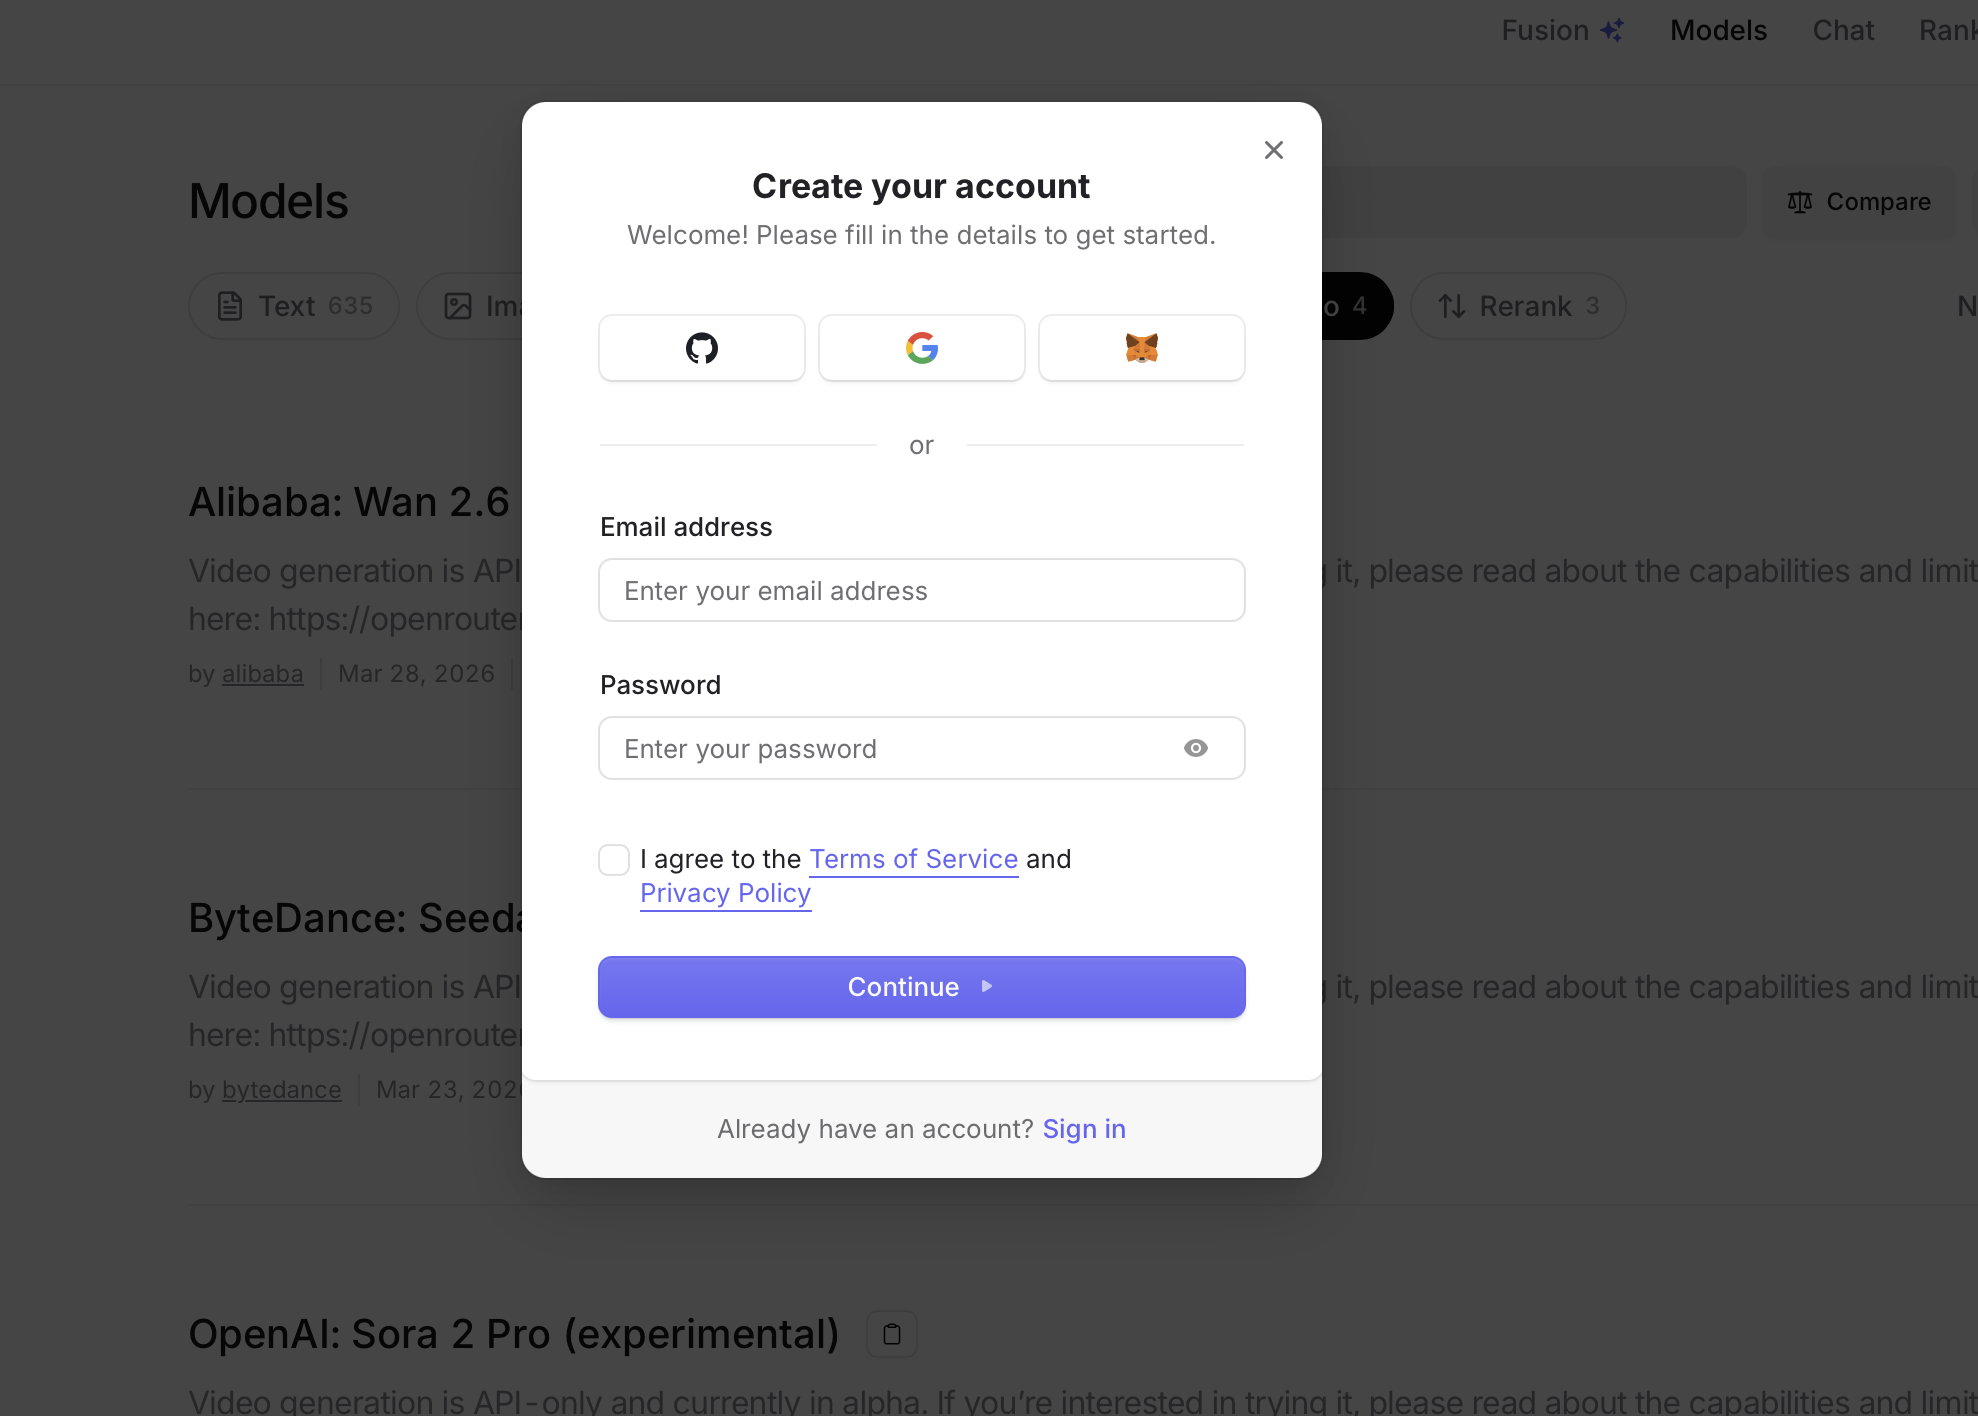Filter models by the Text tab
This screenshot has height=1416, width=1978.
[x=294, y=306]
